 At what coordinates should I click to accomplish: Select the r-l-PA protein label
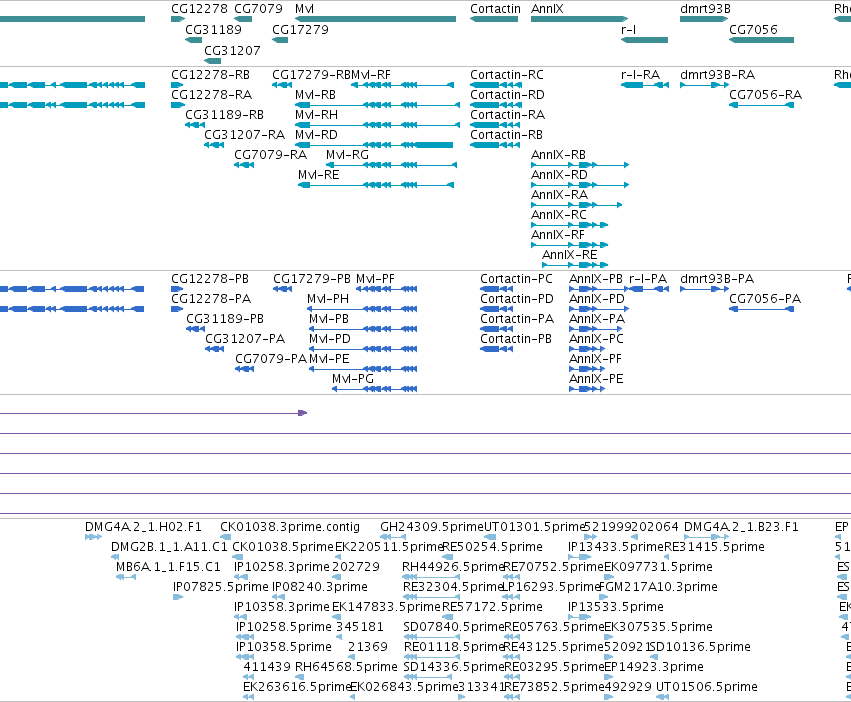(648, 279)
